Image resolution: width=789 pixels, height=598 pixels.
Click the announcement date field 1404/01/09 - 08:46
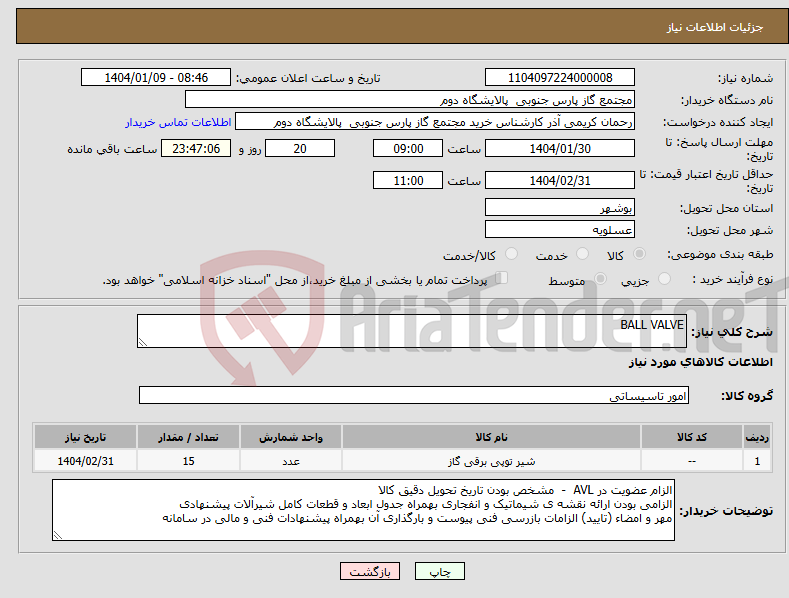[156, 78]
